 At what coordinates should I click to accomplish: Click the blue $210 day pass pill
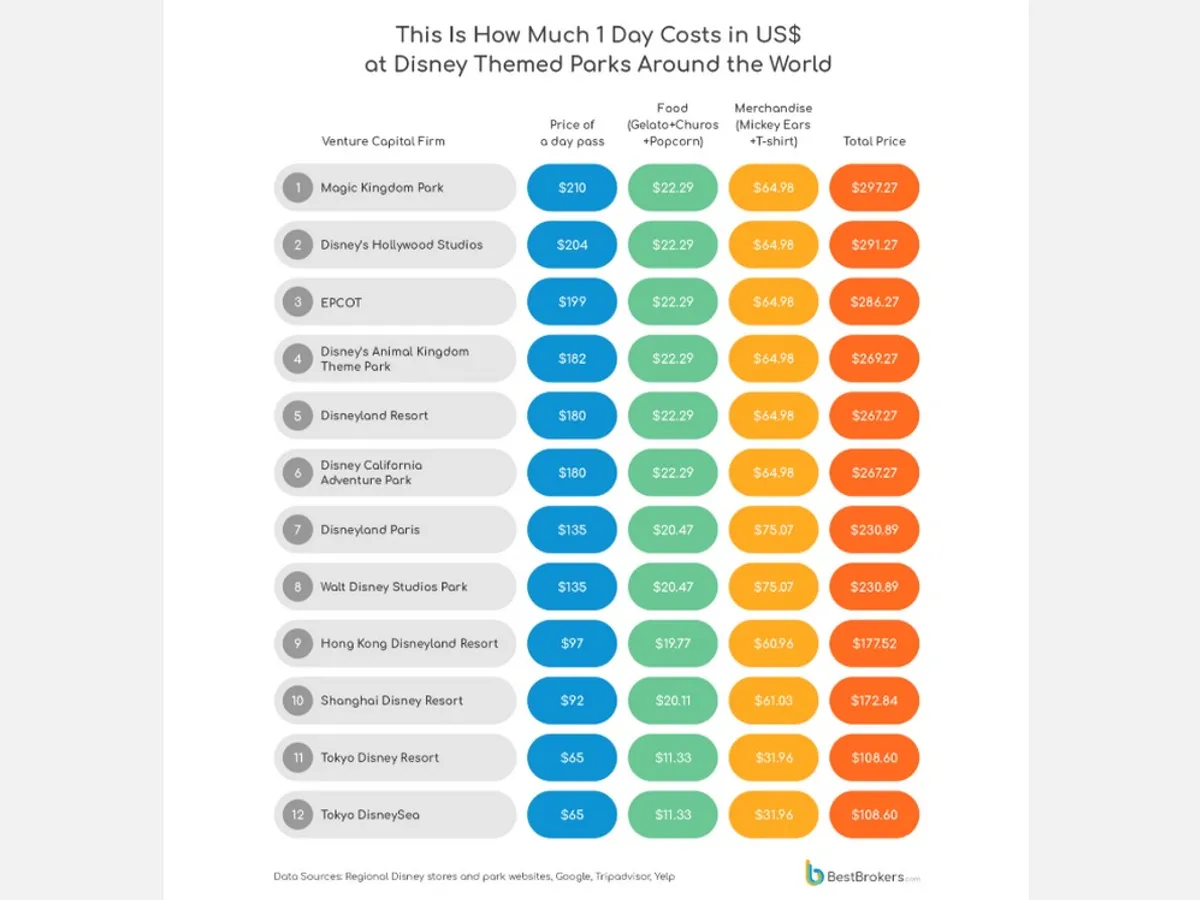[x=572, y=187]
